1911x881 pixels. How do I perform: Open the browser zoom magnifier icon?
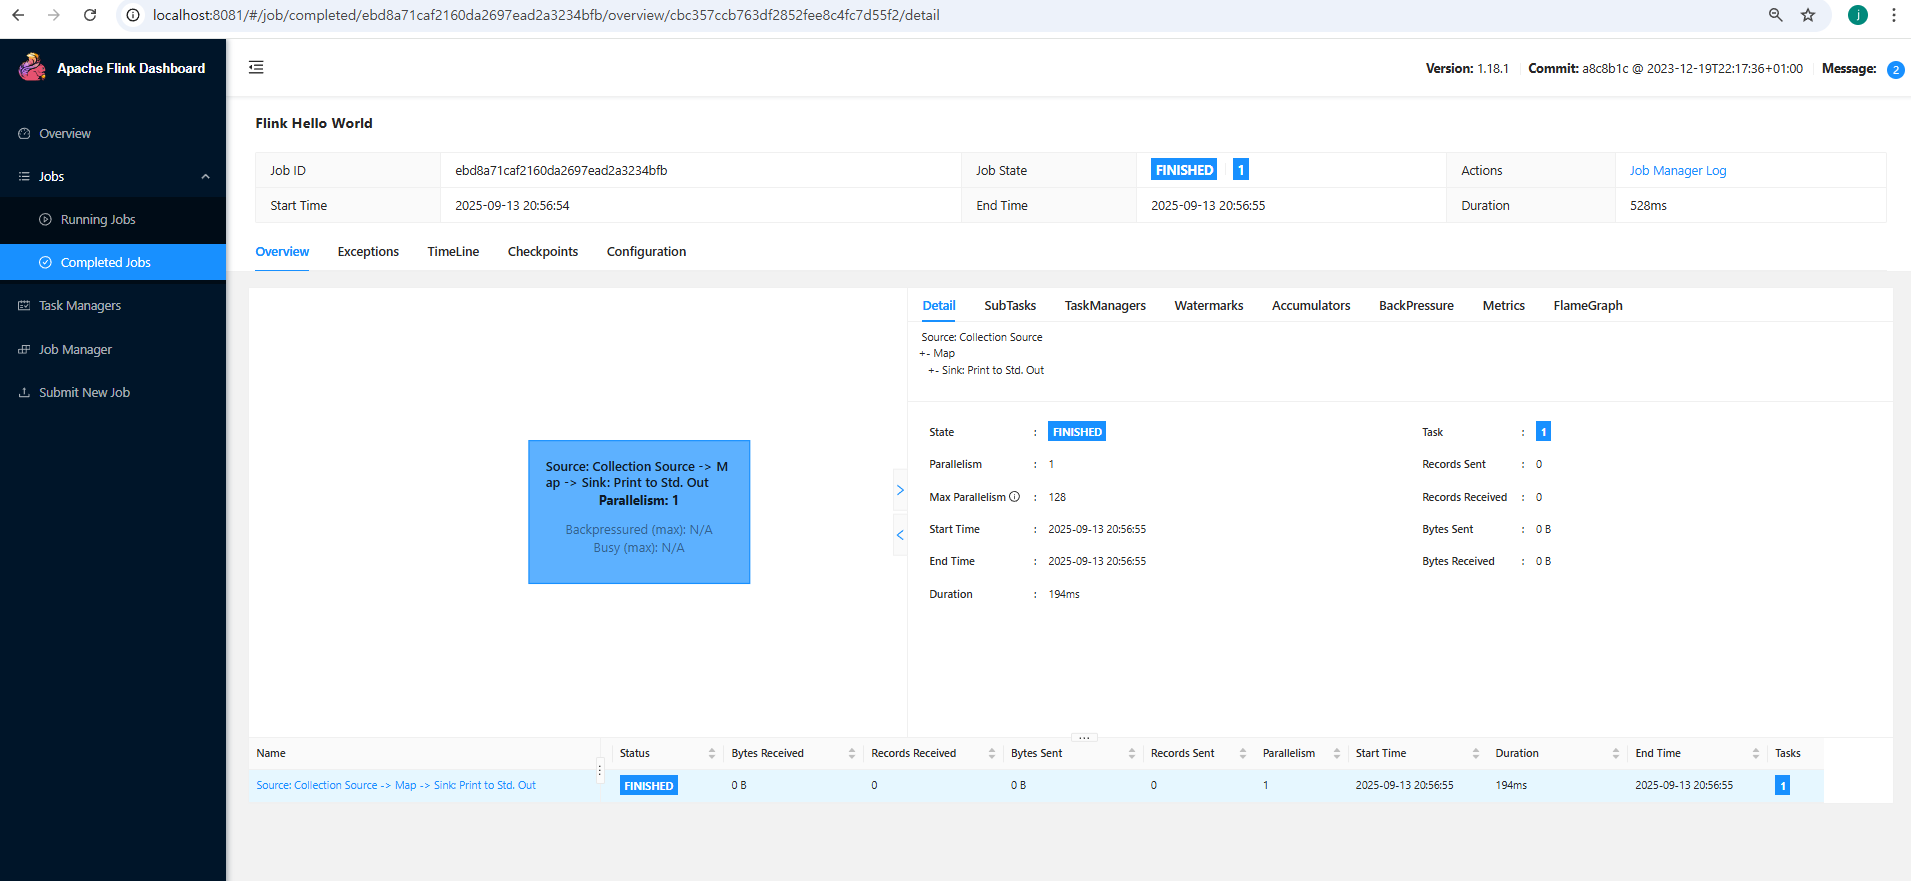(1776, 15)
